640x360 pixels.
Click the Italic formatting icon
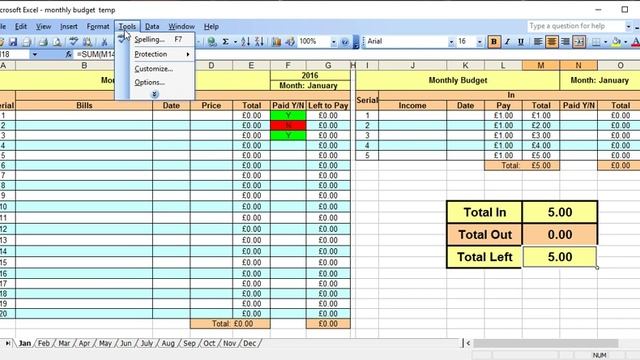(507, 42)
